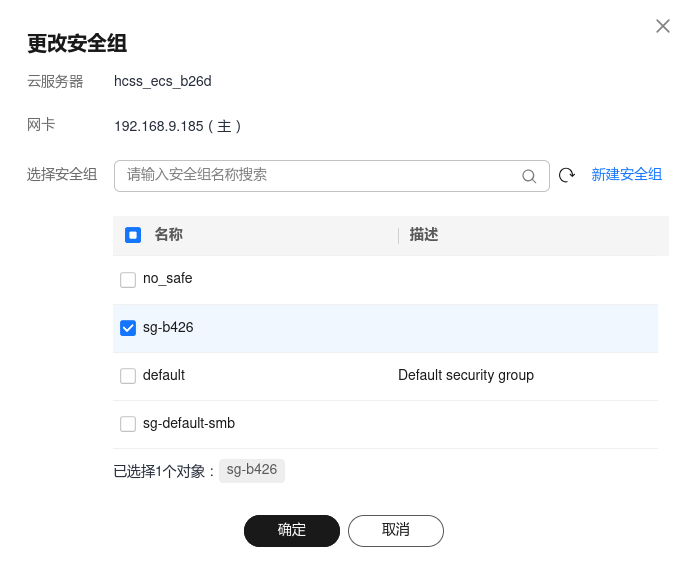
Task: Confirm with the 确定 button
Action: pyautogui.click(x=292, y=530)
